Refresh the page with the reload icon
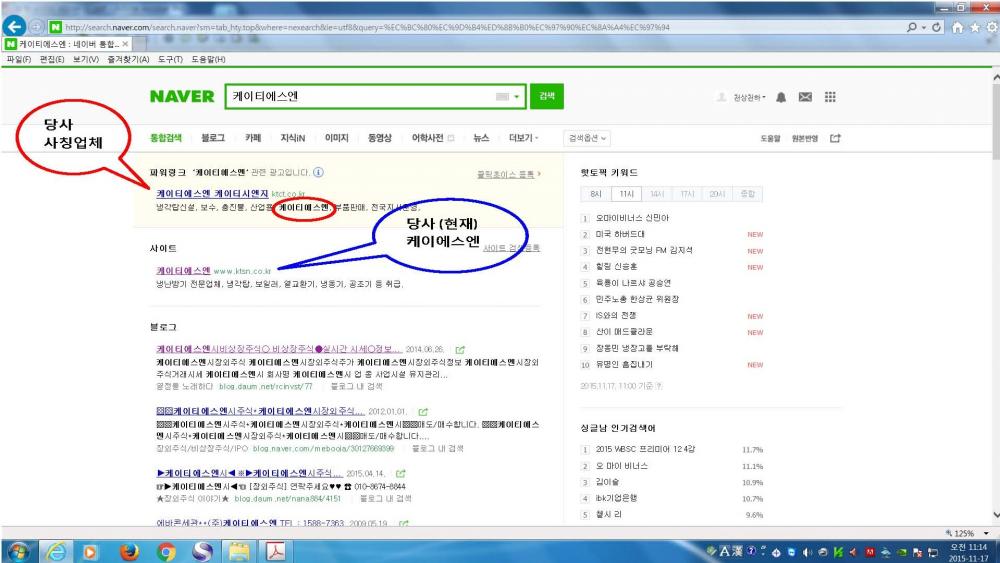The height and width of the screenshot is (563, 1000). point(936,27)
